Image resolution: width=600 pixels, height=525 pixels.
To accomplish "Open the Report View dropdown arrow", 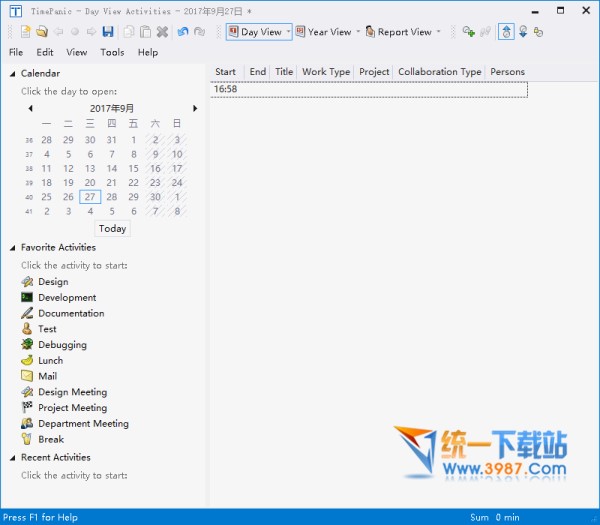I will 439,32.
